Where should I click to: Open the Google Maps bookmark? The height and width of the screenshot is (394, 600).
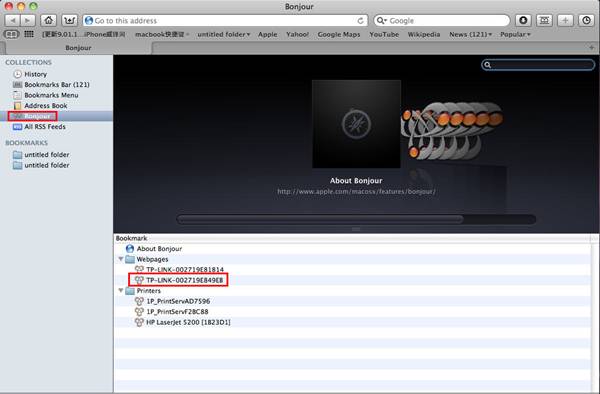(x=339, y=34)
